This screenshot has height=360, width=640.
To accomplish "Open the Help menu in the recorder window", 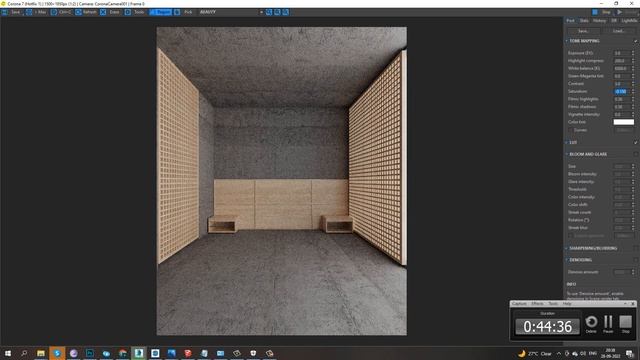I will (x=567, y=304).
